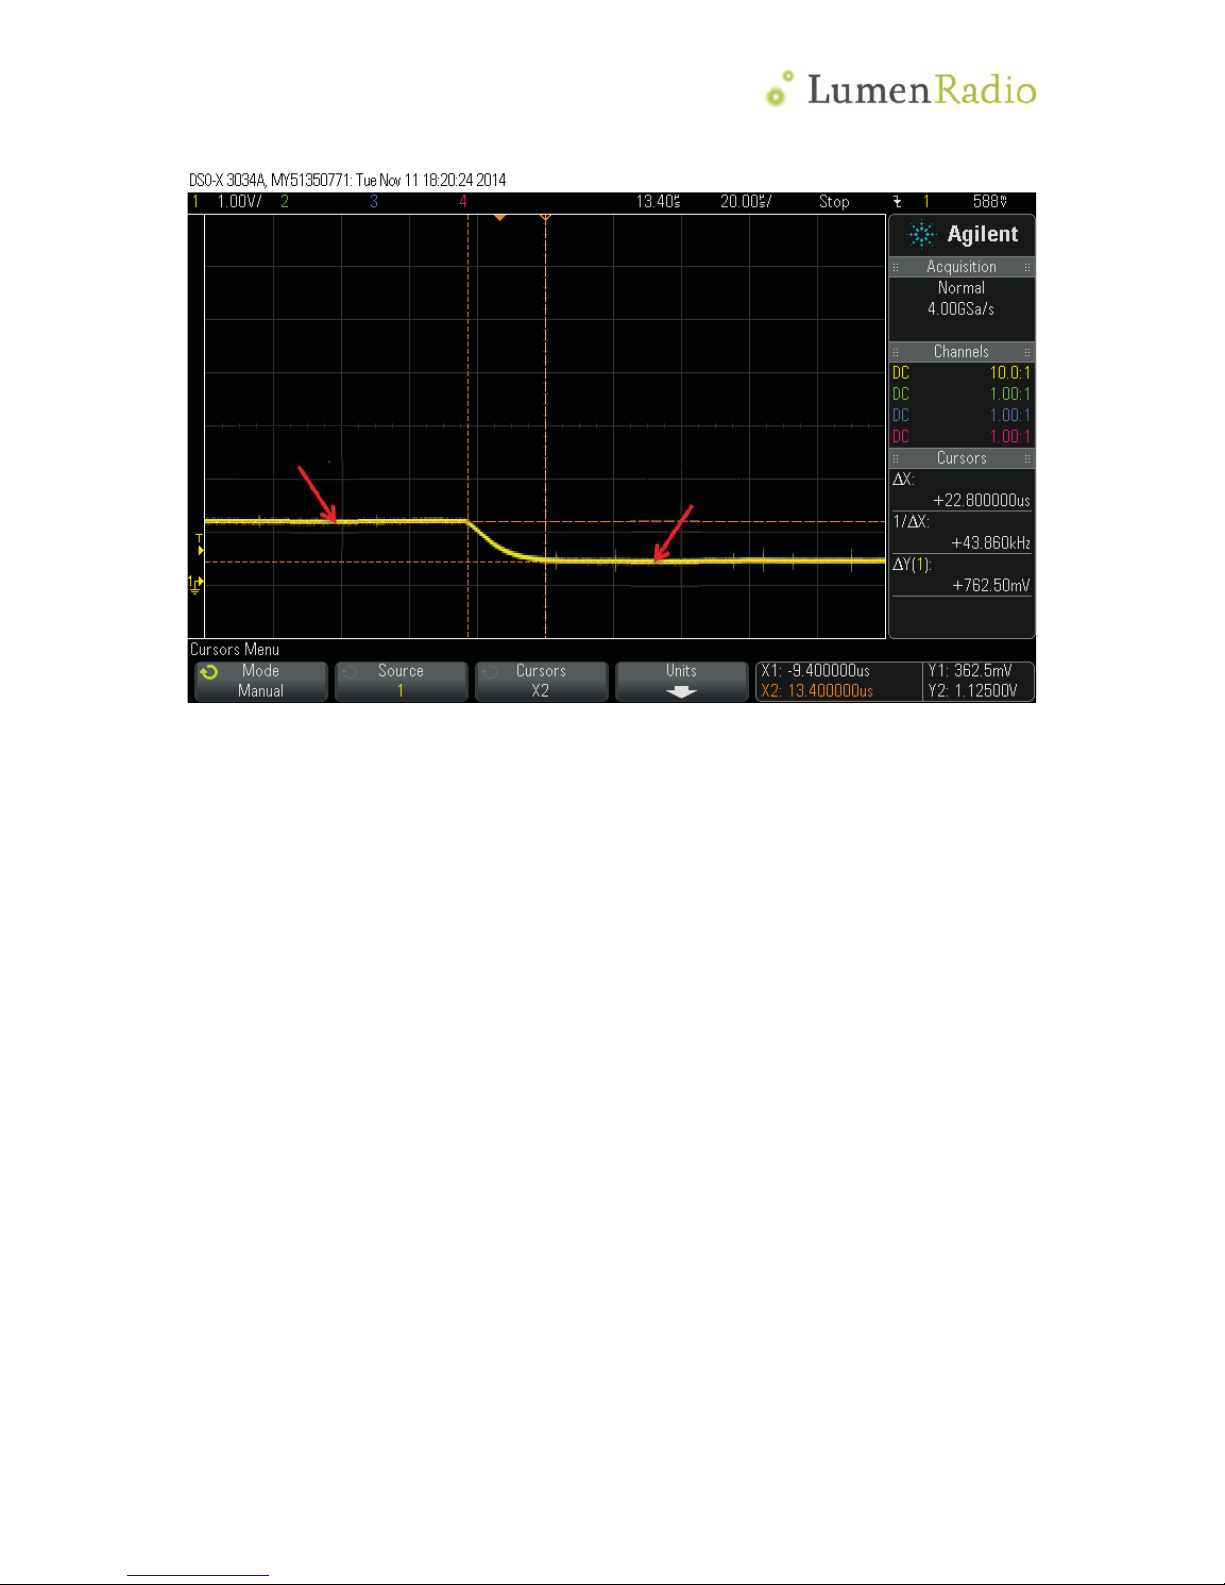
Task: Select the yellow DC 10.0:1 channel row
Action: coord(961,373)
